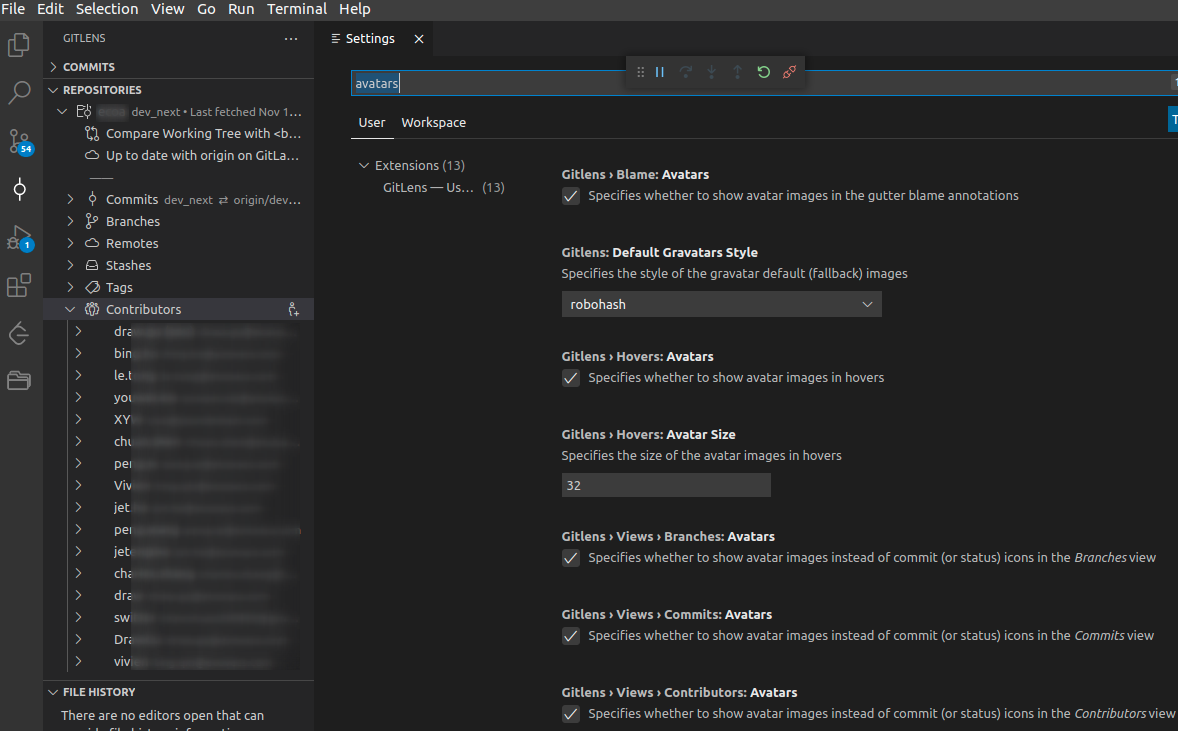Click the repository icon for dev_next
This screenshot has width=1178, height=731.
[x=84, y=112]
